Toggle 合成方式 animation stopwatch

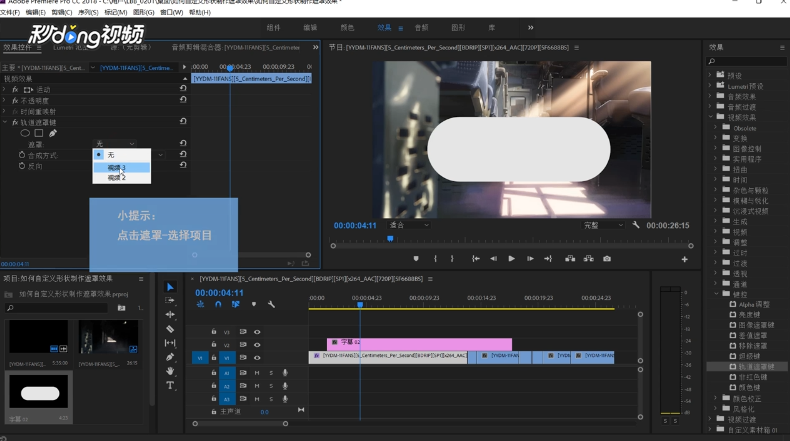22,155
